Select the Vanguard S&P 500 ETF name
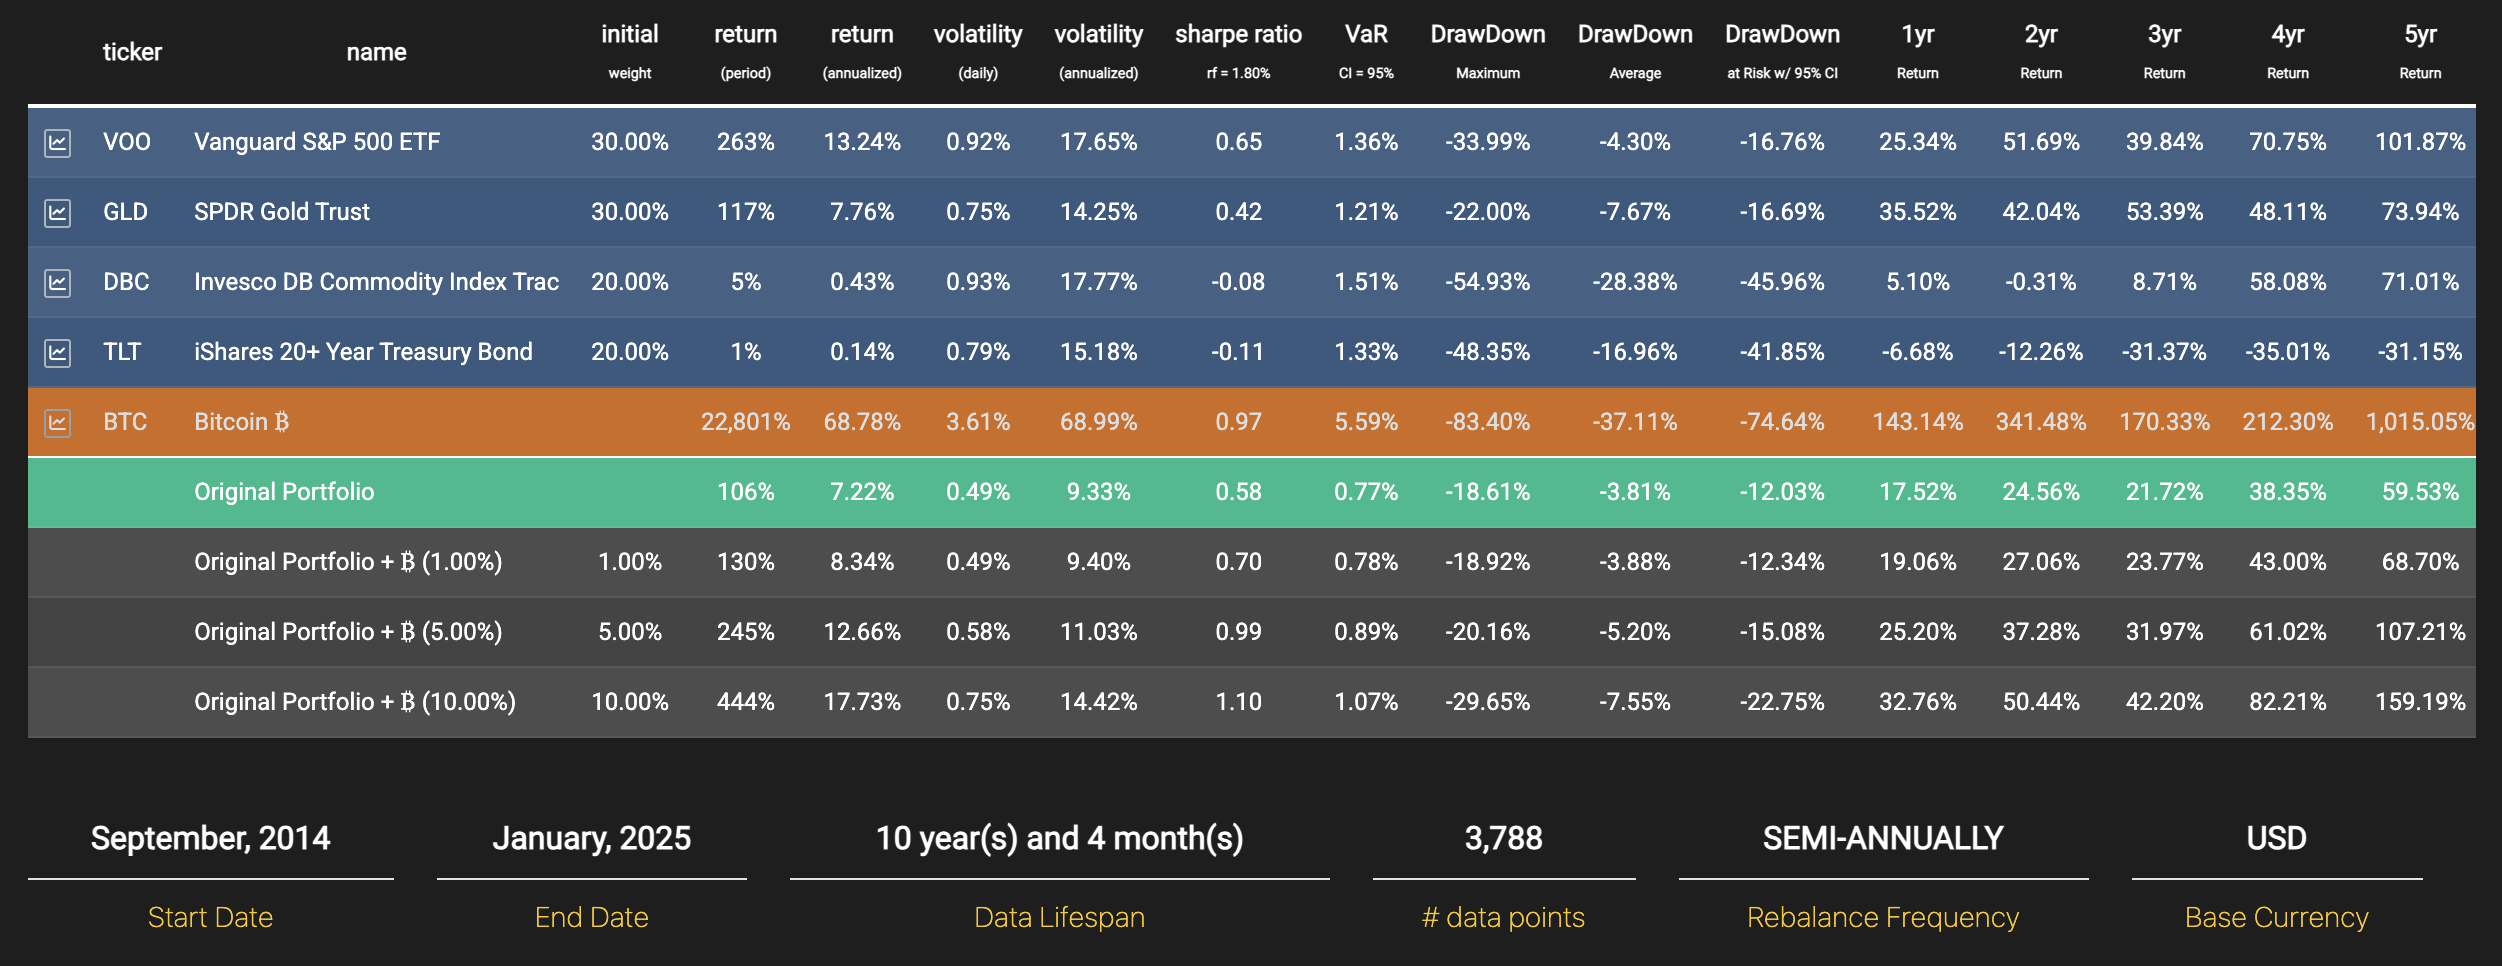The image size is (2502, 966). coord(317,142)
